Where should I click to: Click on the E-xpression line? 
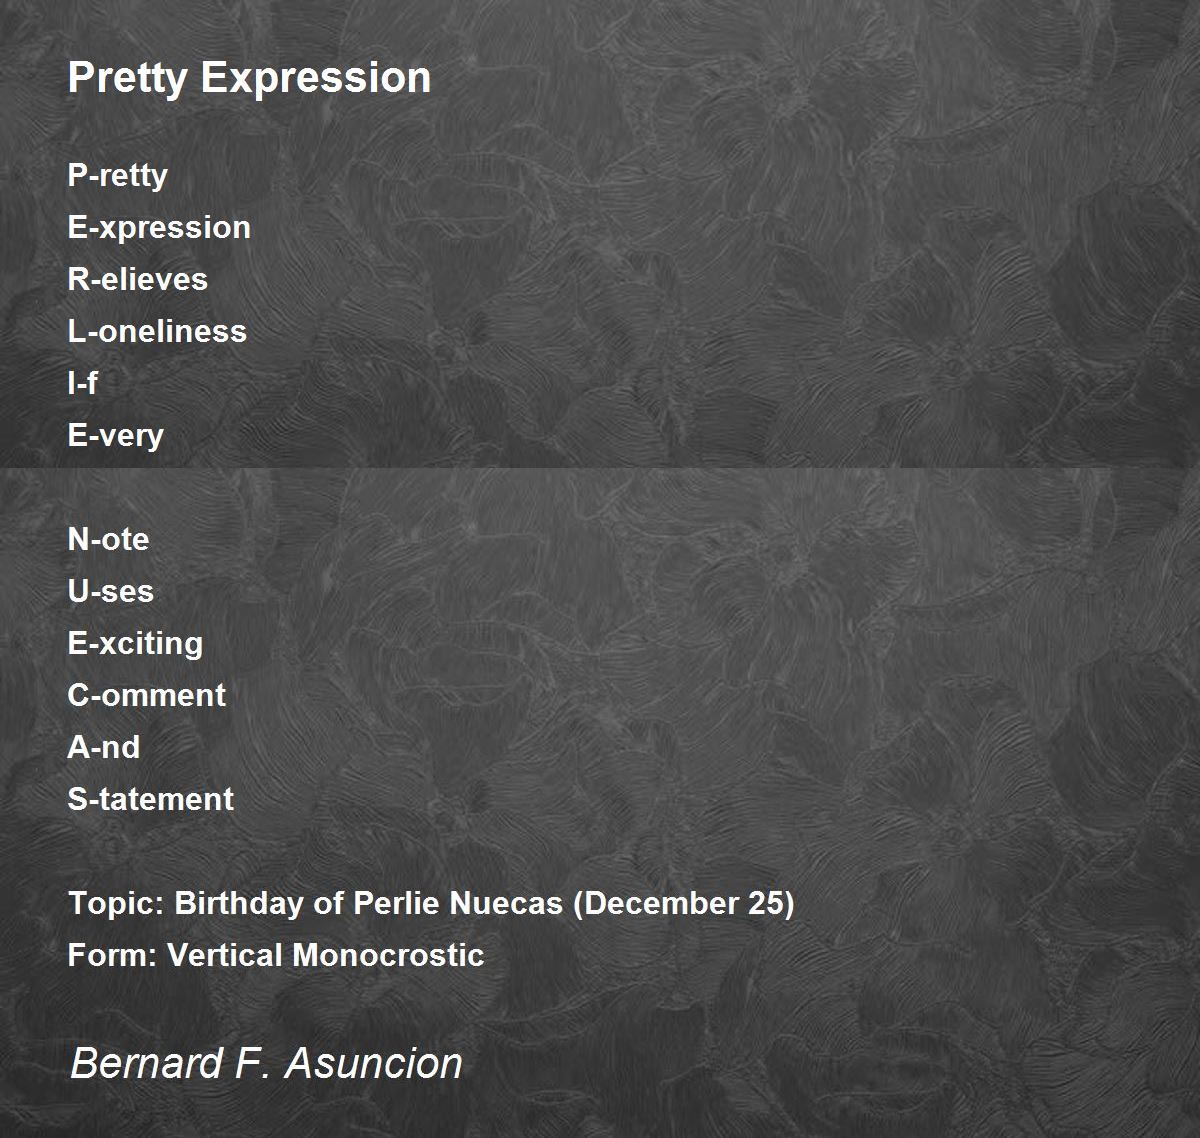[x=159, y=228]
